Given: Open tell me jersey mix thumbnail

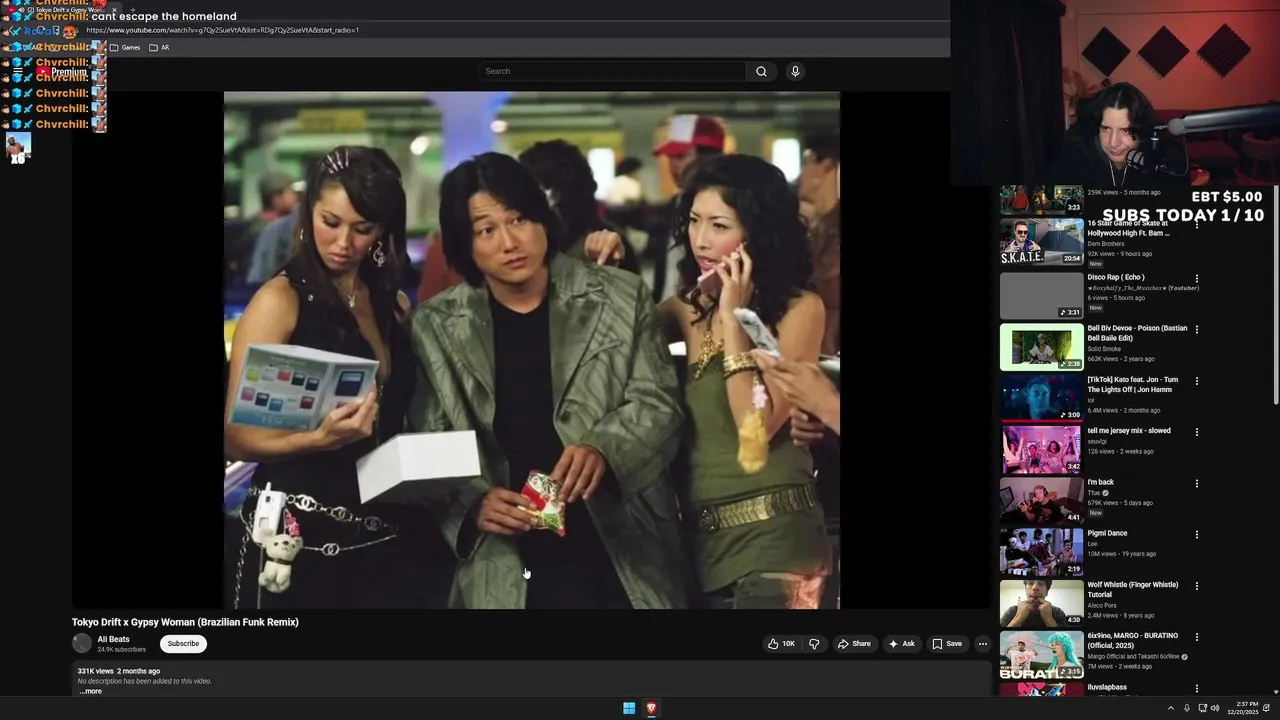Looking at the screenshot, I should (1041, 449).
